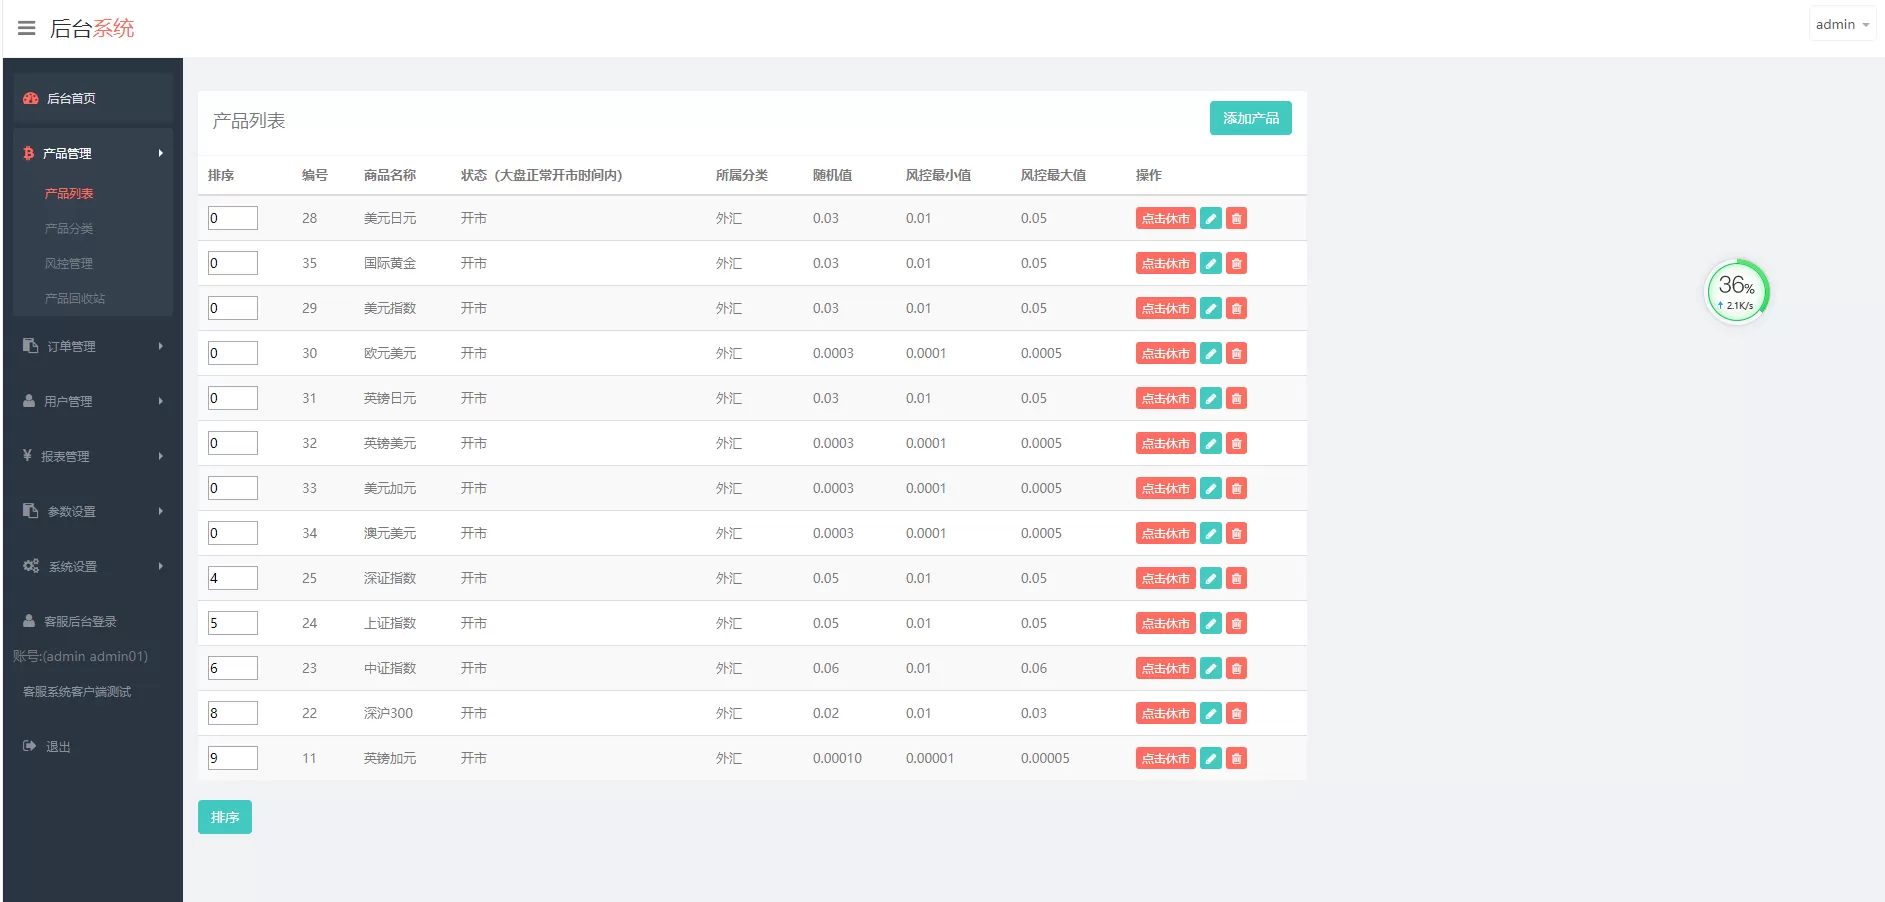The height and width of the screenshot is (902, 1885).
Task: Click delete trash icon for 国际黄金 row
Action: (x=1236, y=264)
